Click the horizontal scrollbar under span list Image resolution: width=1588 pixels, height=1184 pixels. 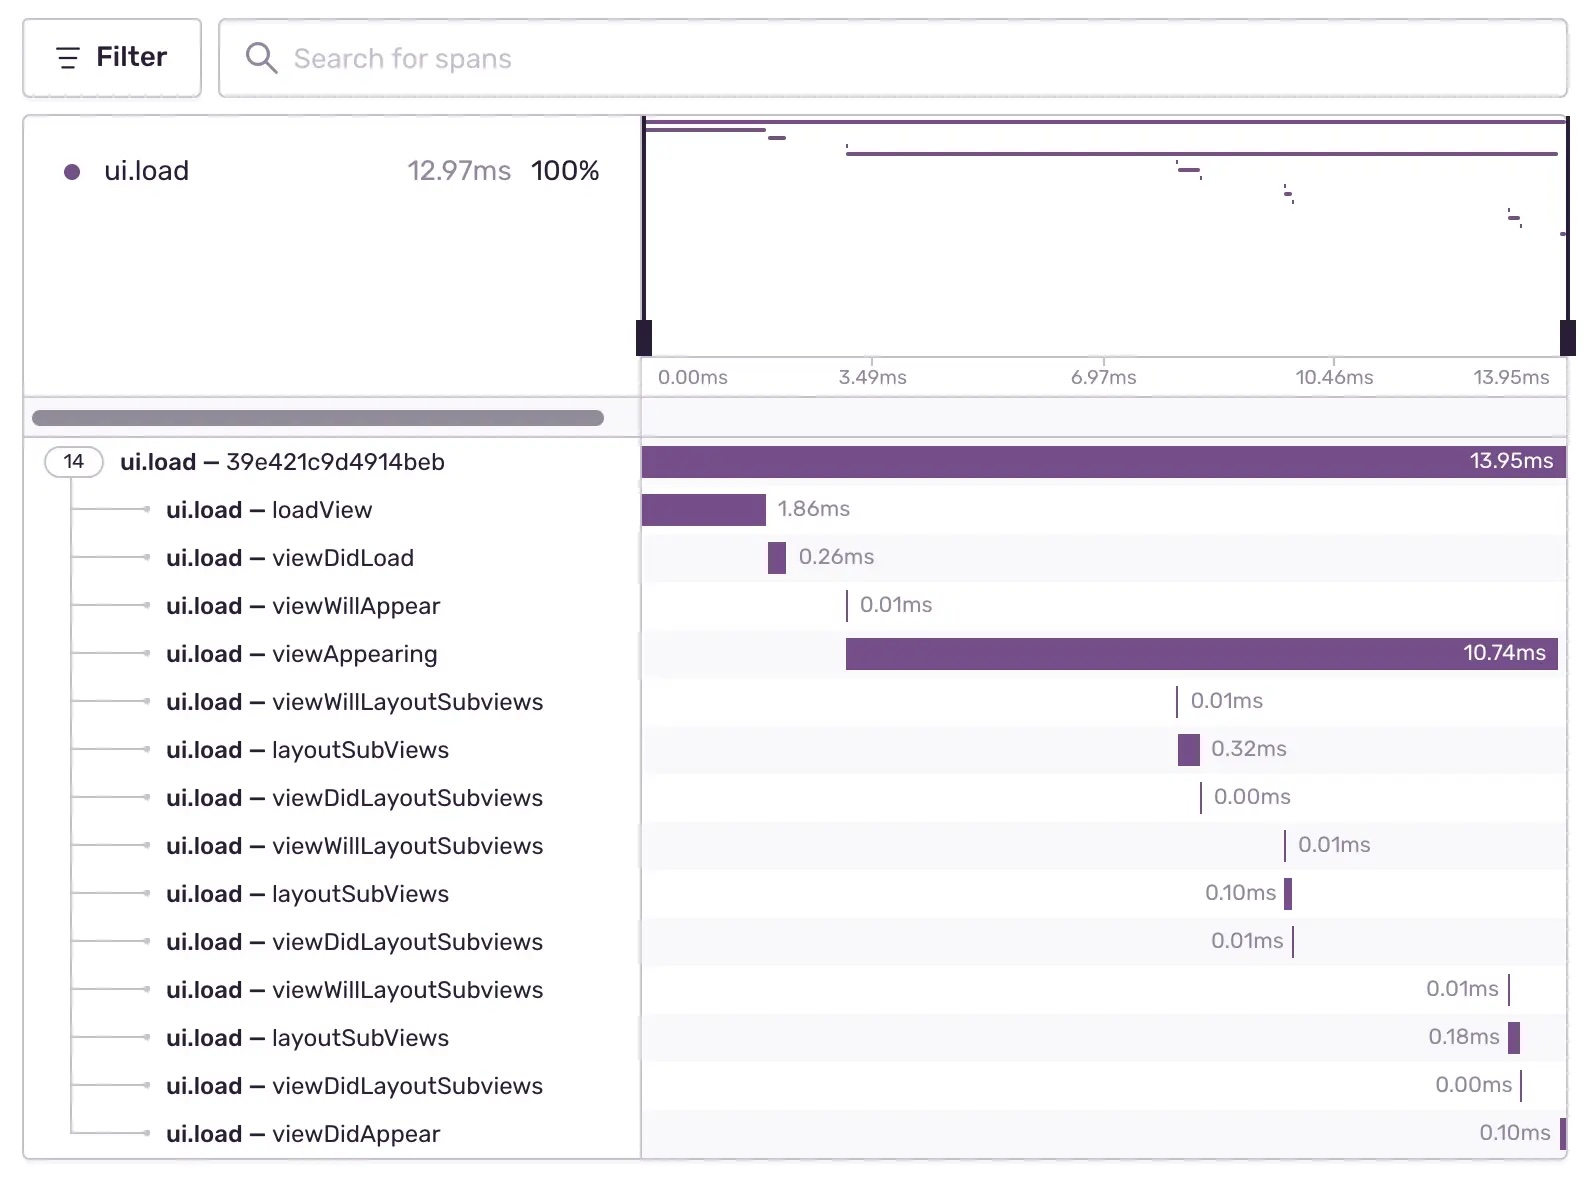click(x=318, y=418)
